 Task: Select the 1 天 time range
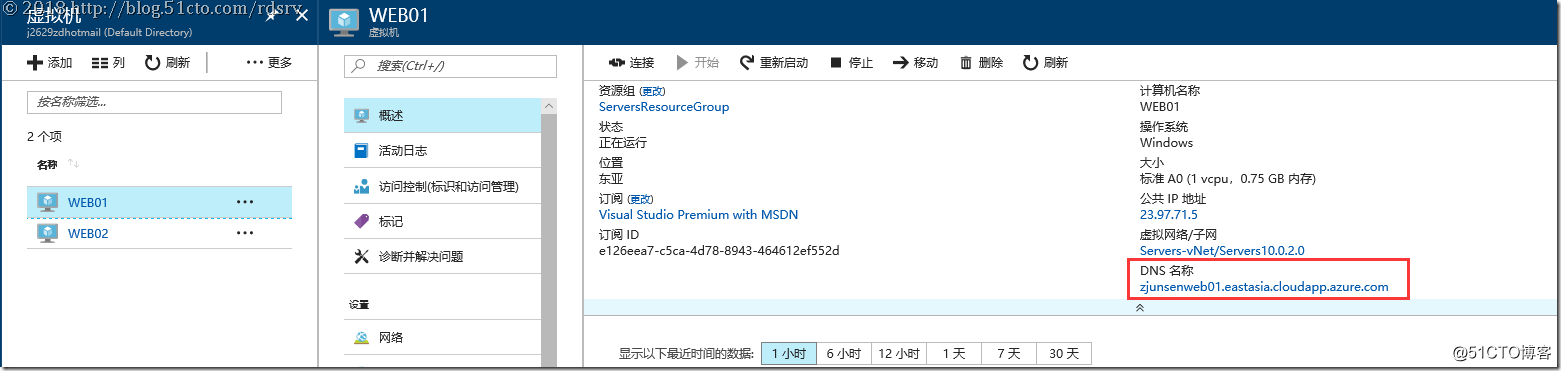[954, 353]
